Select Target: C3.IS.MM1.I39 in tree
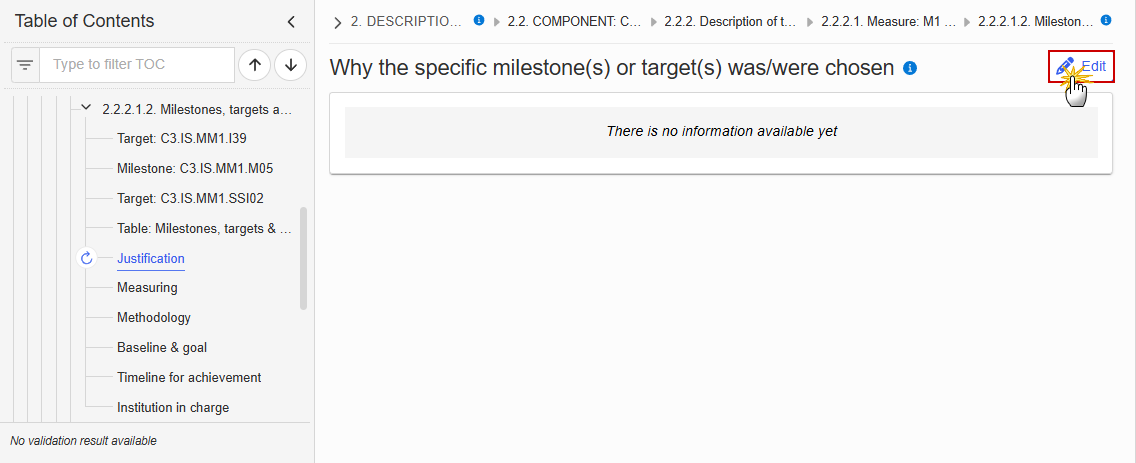Image resolution: width=1136 pixels, height=463 pixels. pos(187,138)
